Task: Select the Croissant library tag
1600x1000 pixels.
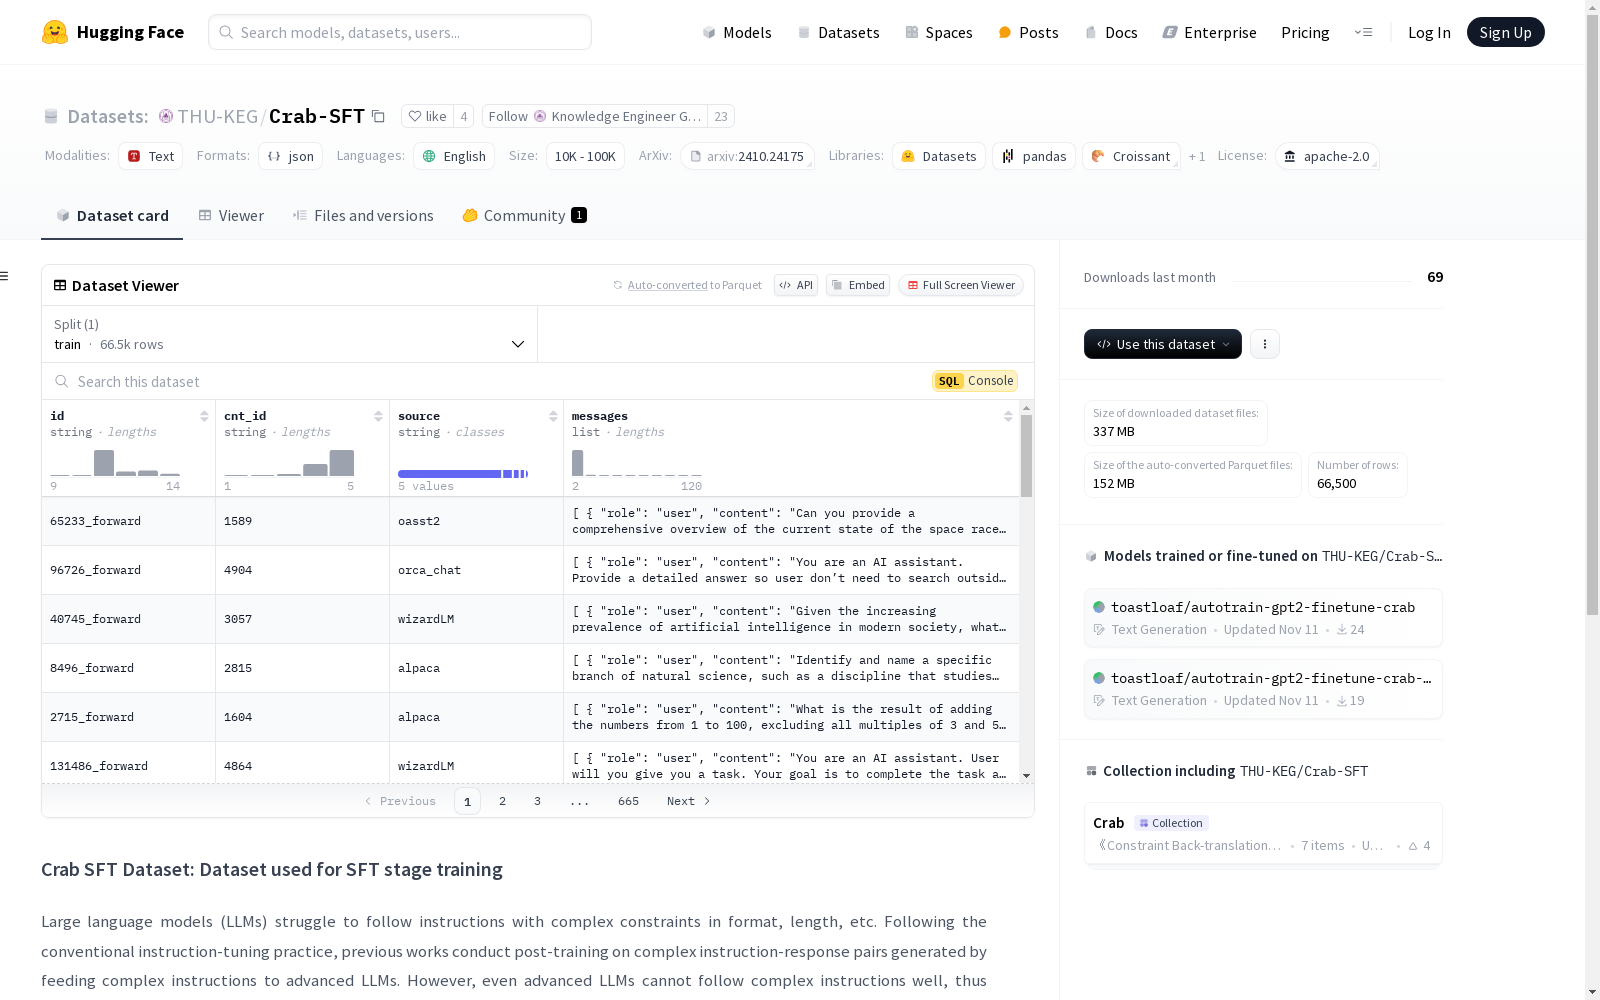Action: (1131, 156)
